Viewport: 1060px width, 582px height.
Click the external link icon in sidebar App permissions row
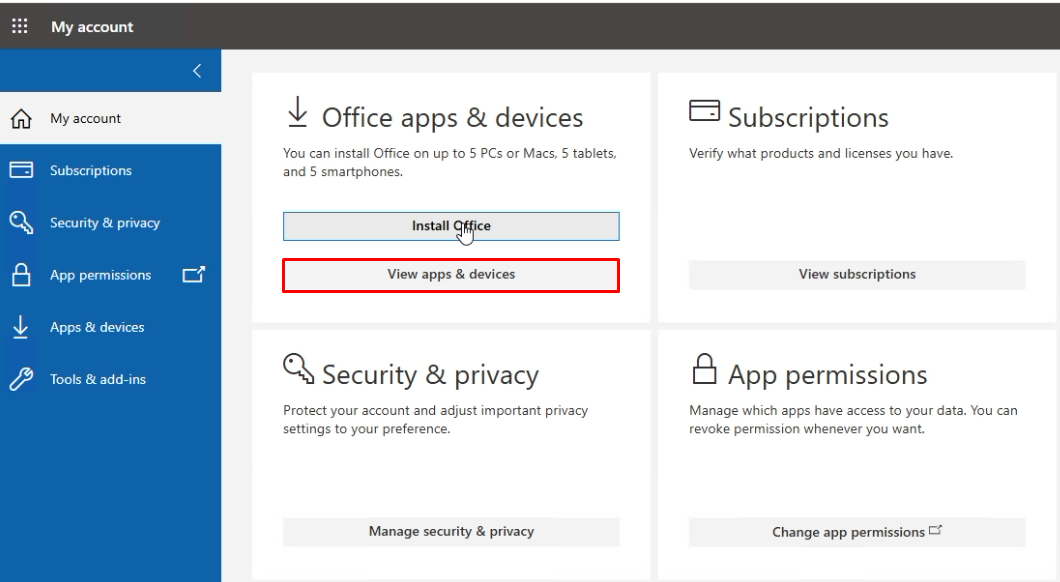coord(194,274)
